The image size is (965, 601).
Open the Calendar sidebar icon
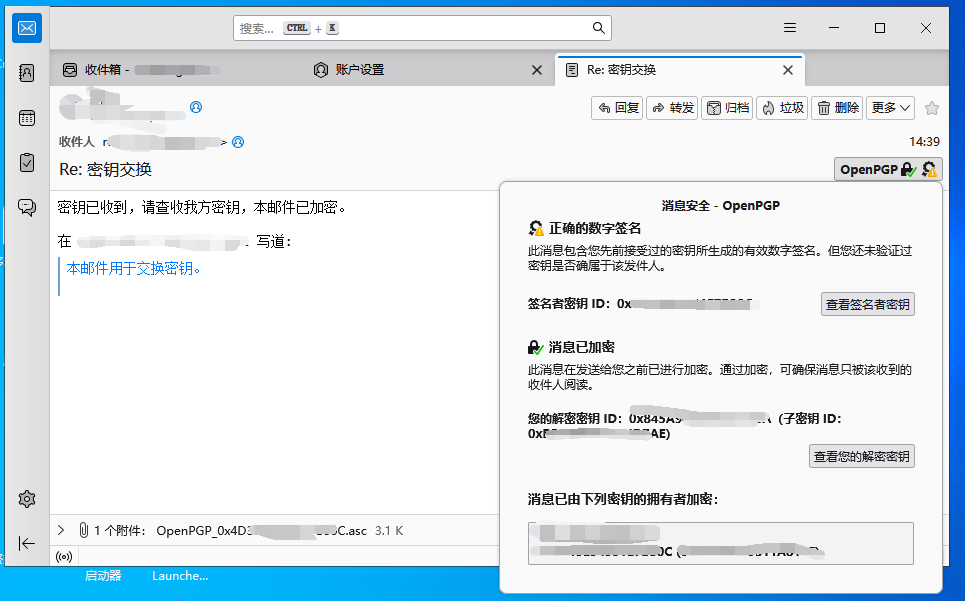tap(27, 117)
